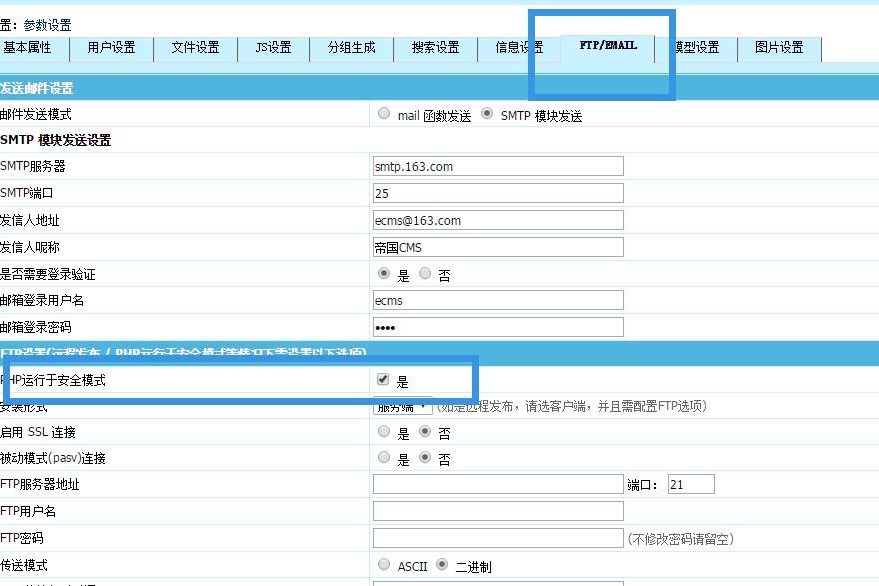Select the 文件设置 tab
The height and width of the screenshot is (586, 879).
(192, 47)
